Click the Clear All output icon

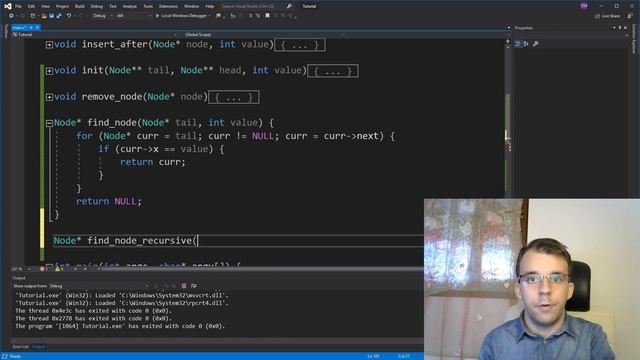pyautogui.click(x=184, y=286)
